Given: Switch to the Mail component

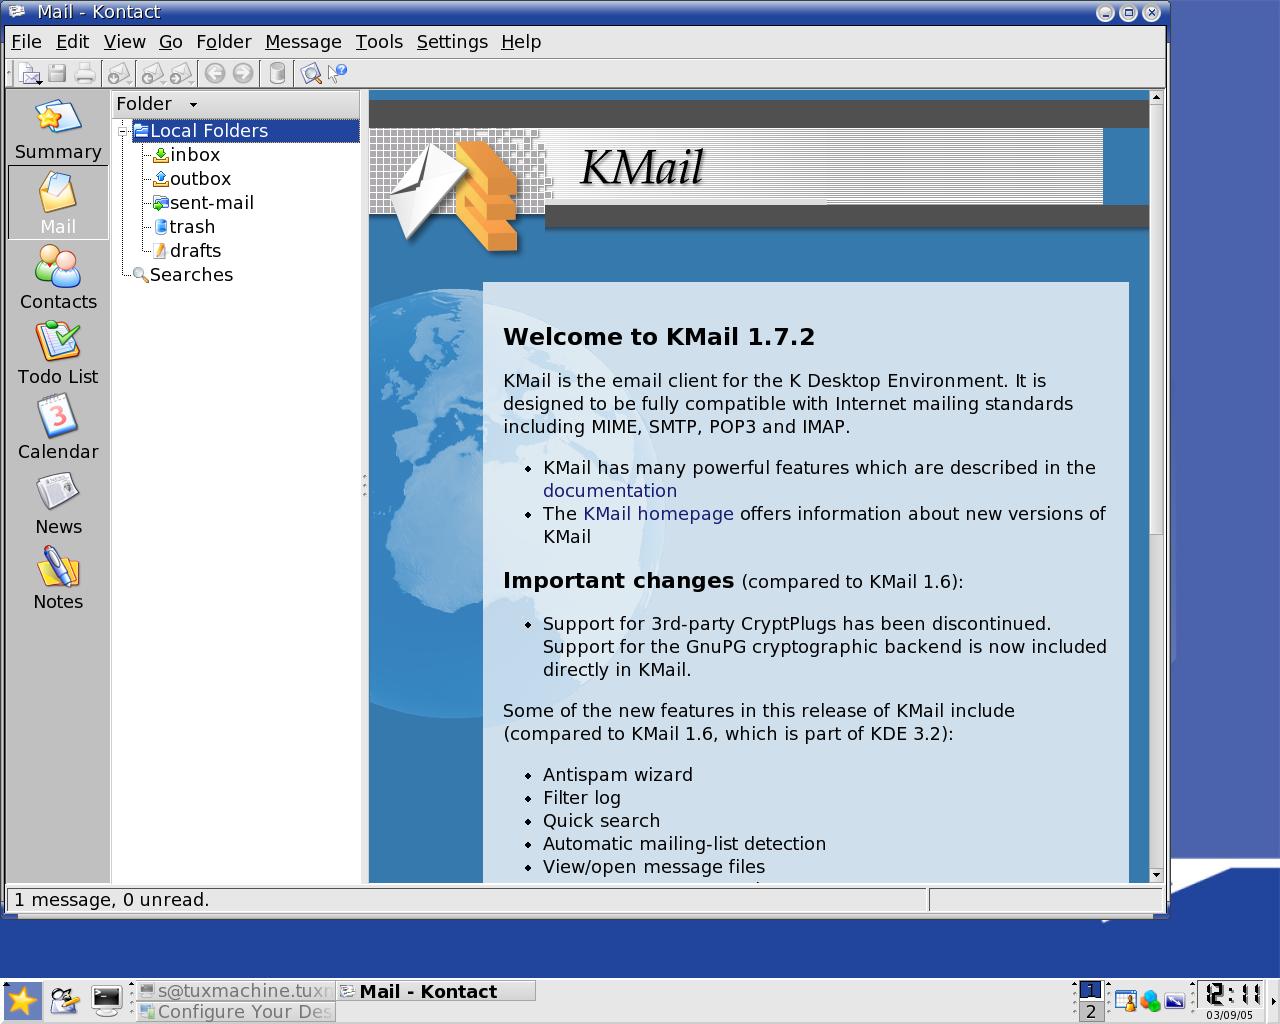Looking at the screenshot, I should (58, 203).
